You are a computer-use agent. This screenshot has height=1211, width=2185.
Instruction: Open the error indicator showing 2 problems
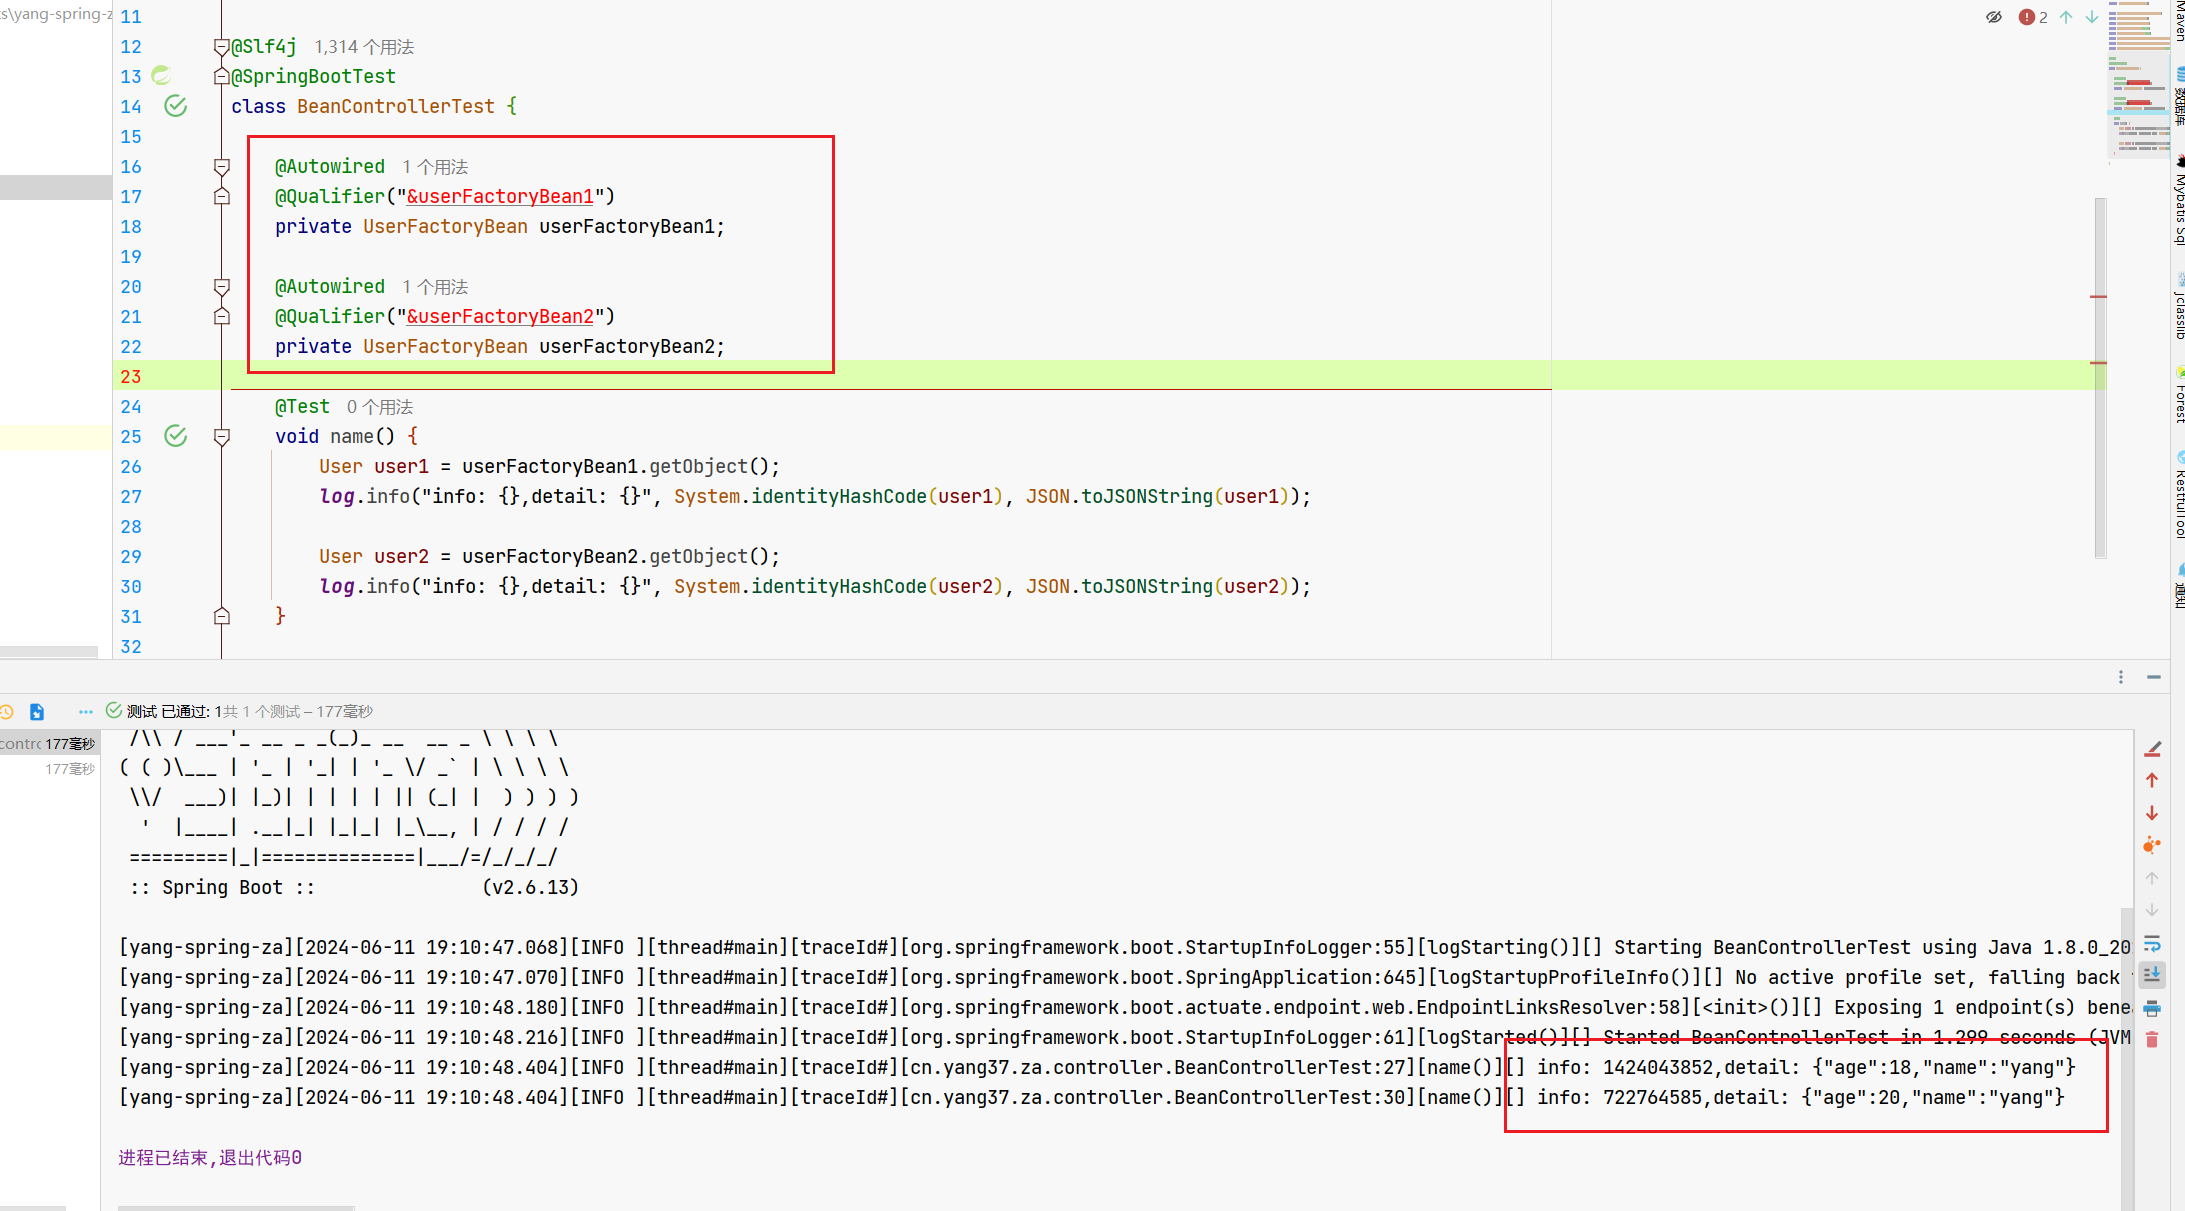[x=2033, y=17]
